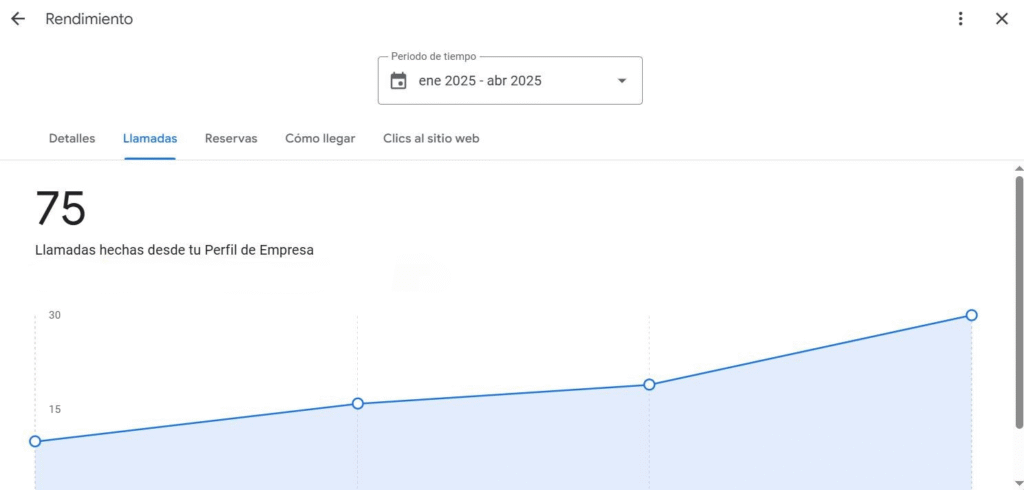Click the vertical scrollbar thumb
The image size is (1024, 490).
[x=1018, y=300]
